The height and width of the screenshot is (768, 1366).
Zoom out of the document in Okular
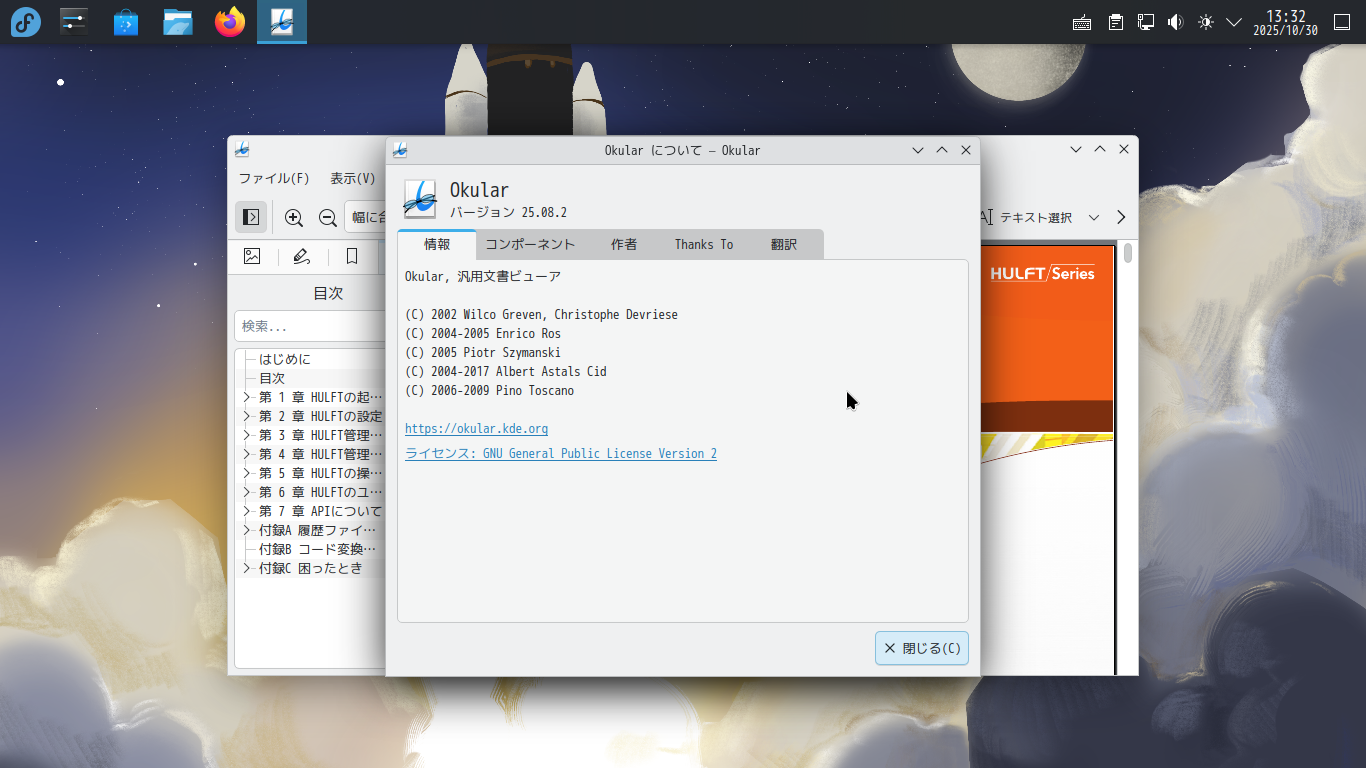pos(327,218)
